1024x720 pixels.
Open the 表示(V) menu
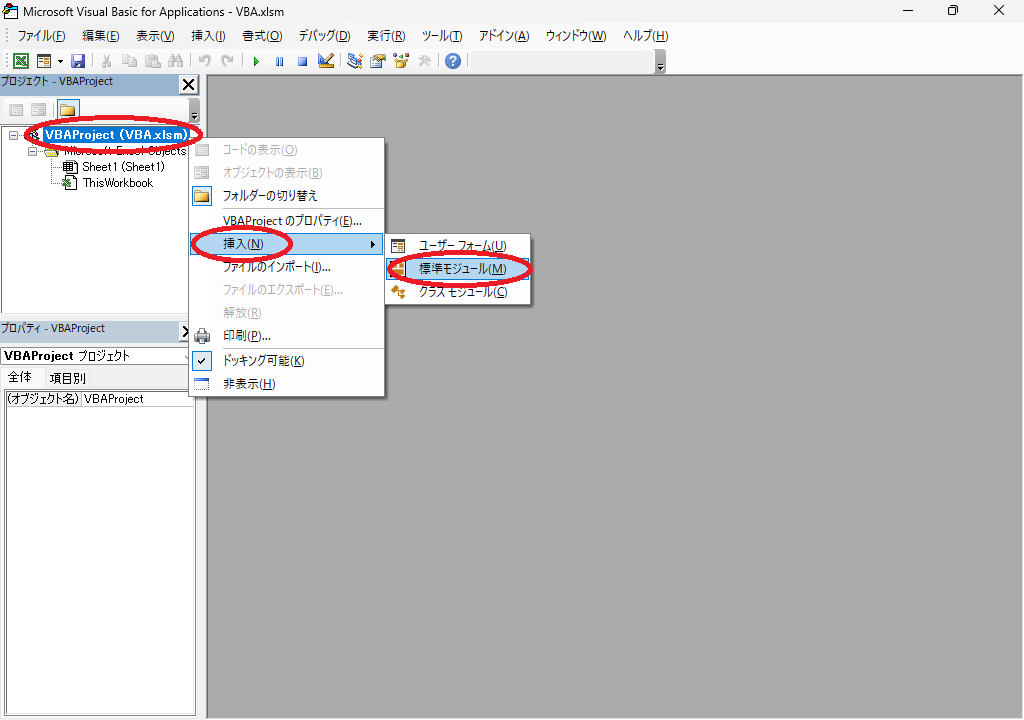(x=155, y=36)
